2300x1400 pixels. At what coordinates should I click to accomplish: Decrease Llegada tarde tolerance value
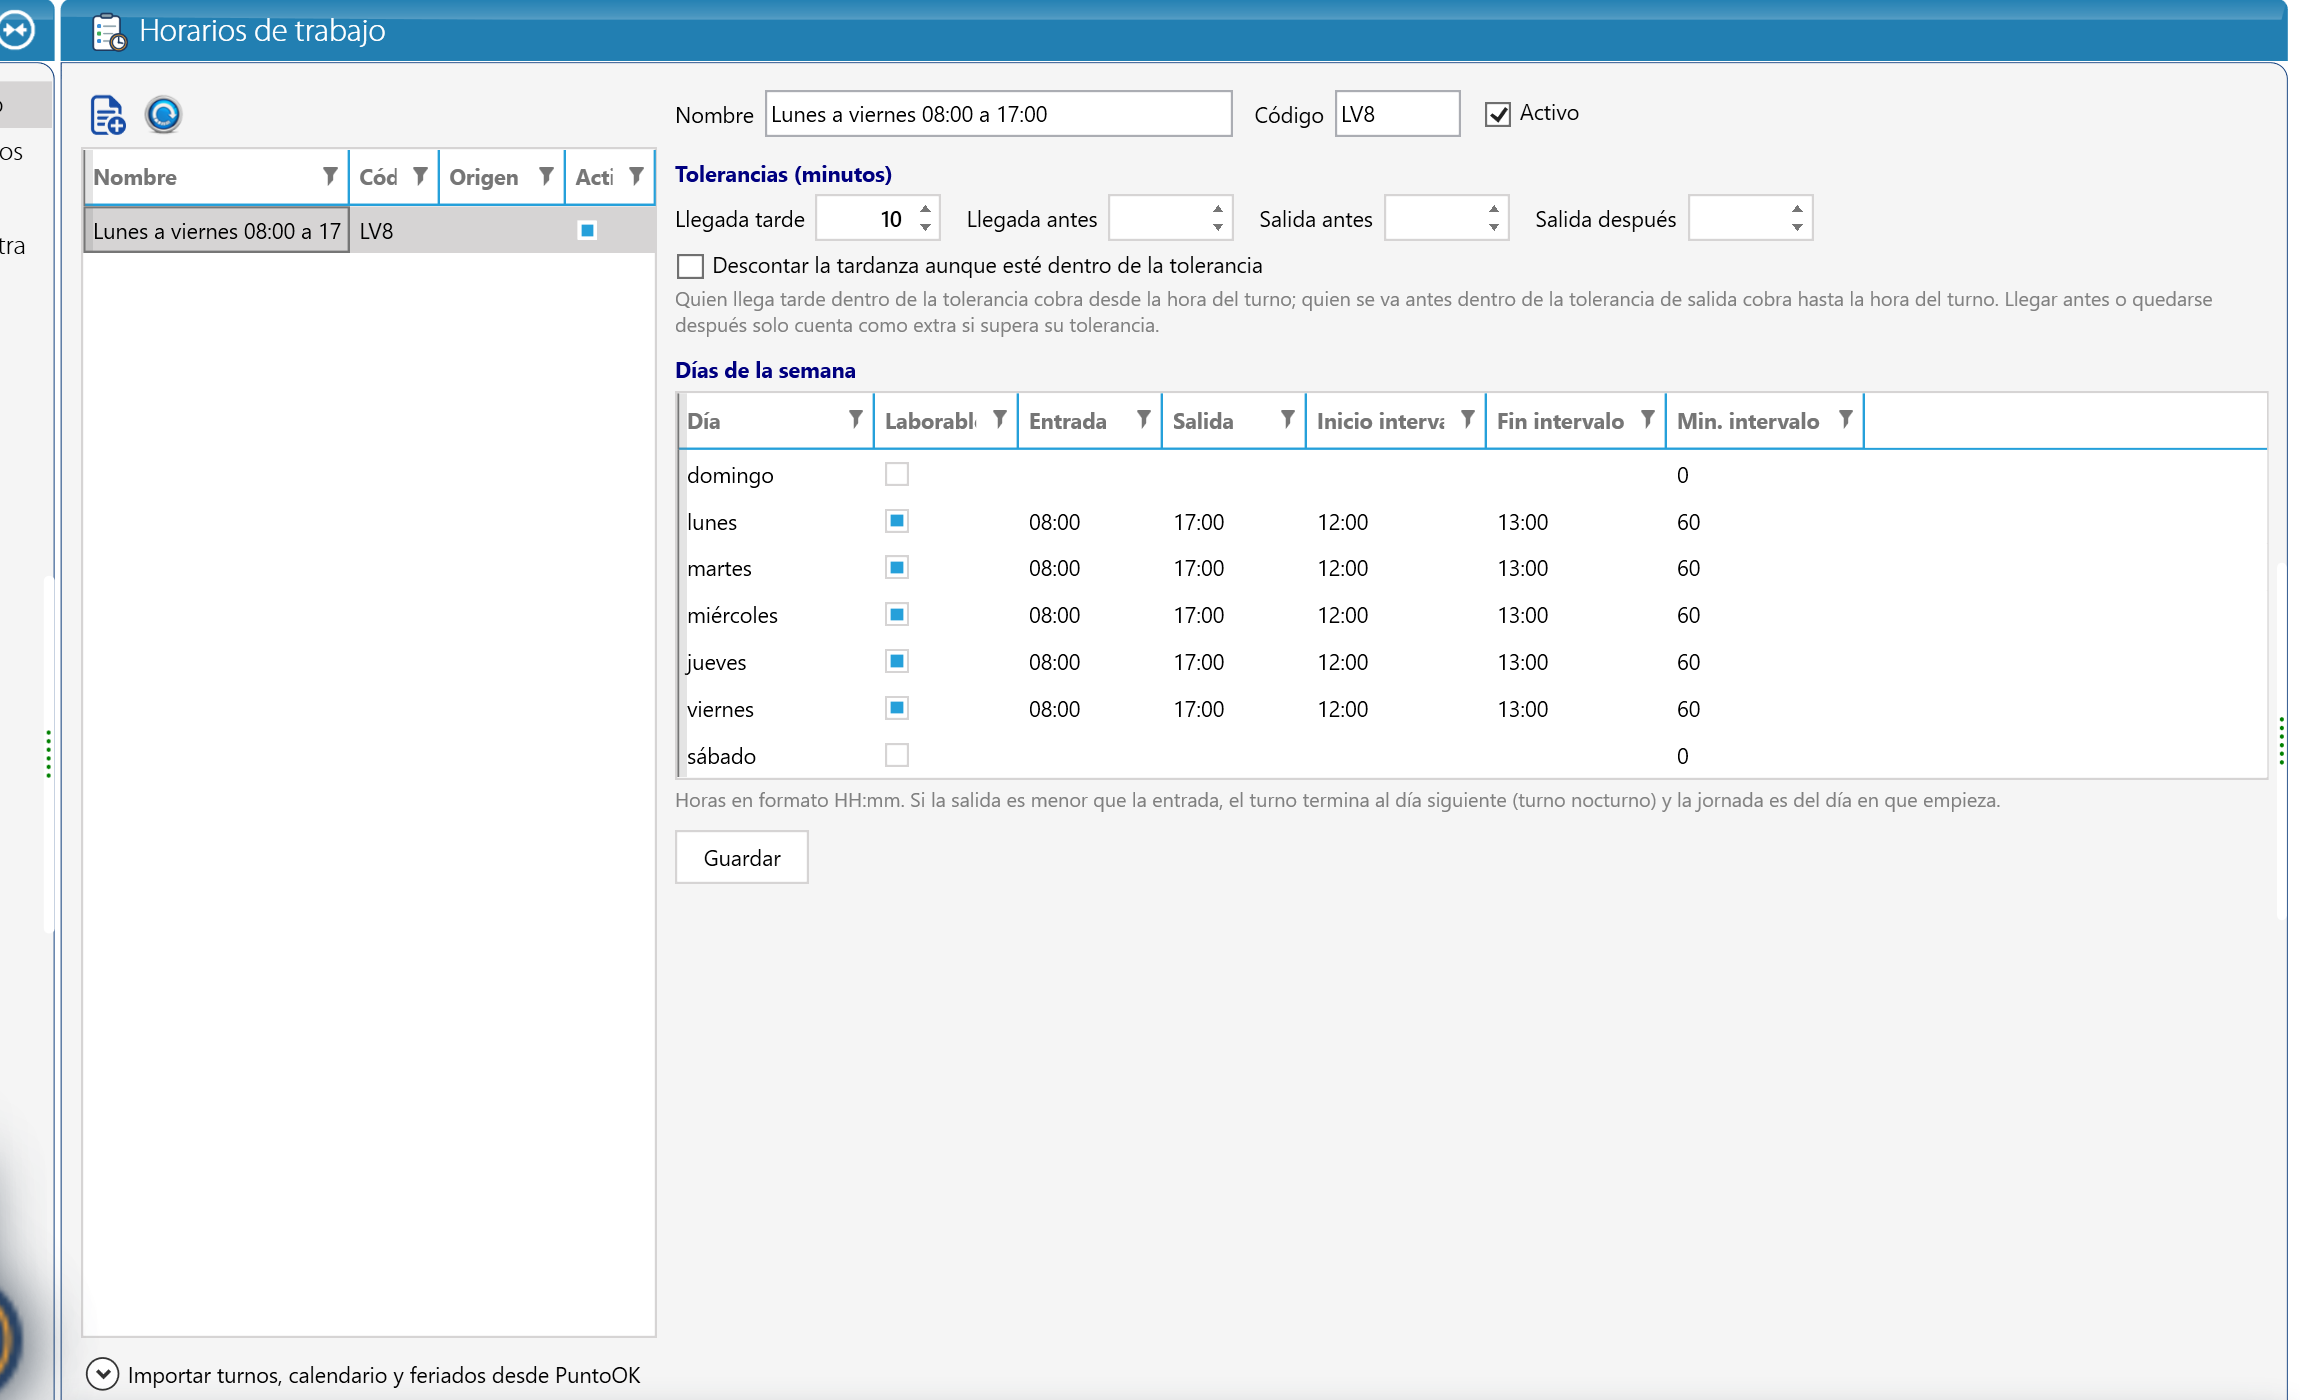click(926, 228)
